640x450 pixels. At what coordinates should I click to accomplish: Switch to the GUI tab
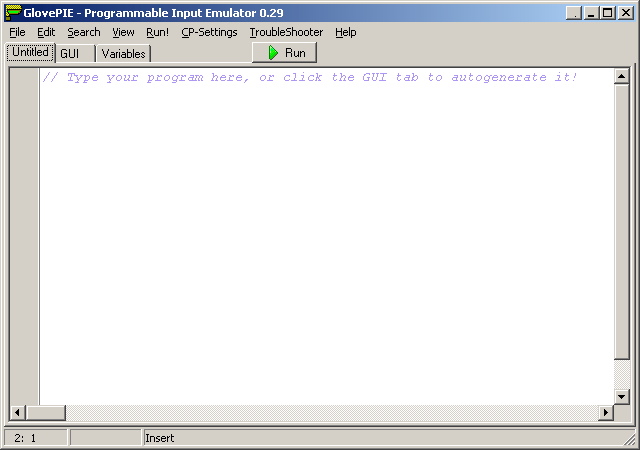[75, 53]
